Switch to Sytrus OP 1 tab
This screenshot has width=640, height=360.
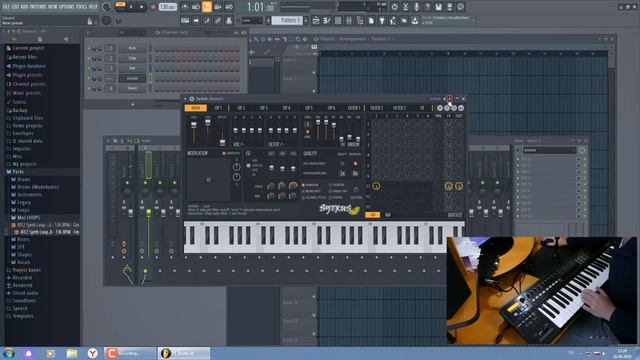coord(218,108)
